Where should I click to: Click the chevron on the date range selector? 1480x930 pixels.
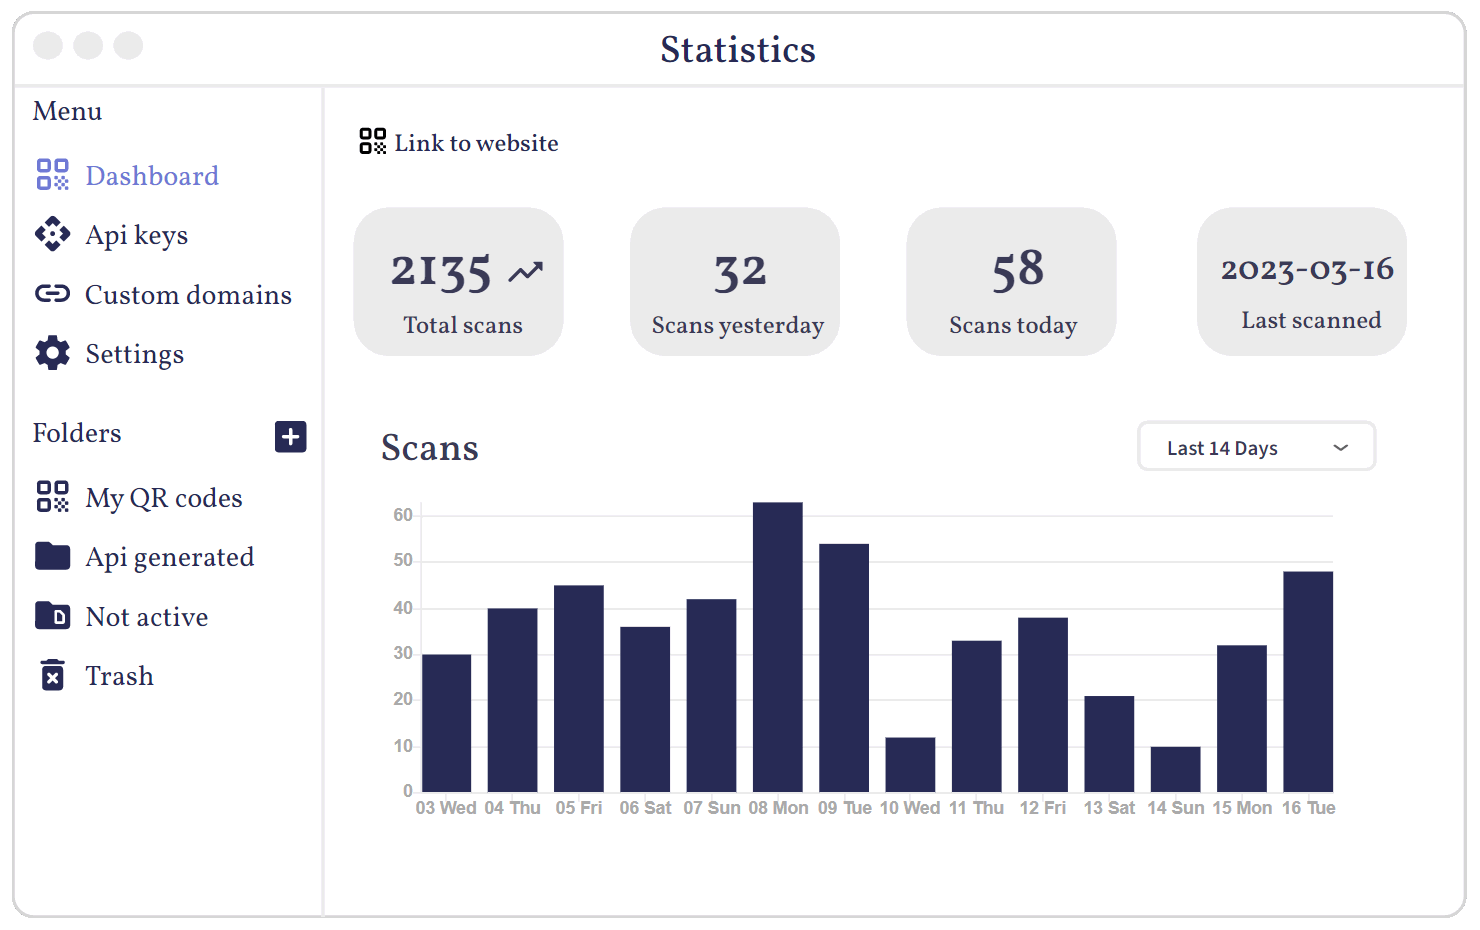(x=1340, y=447)
